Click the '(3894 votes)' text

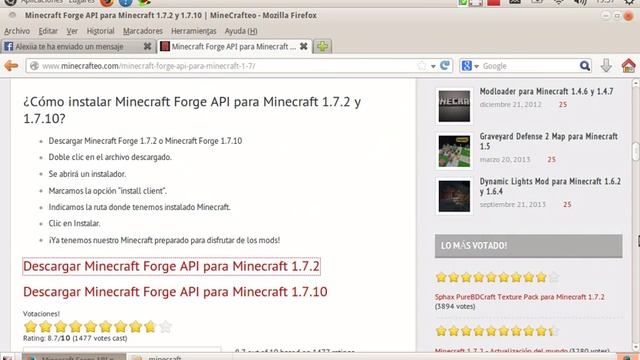tap(455, 306)
